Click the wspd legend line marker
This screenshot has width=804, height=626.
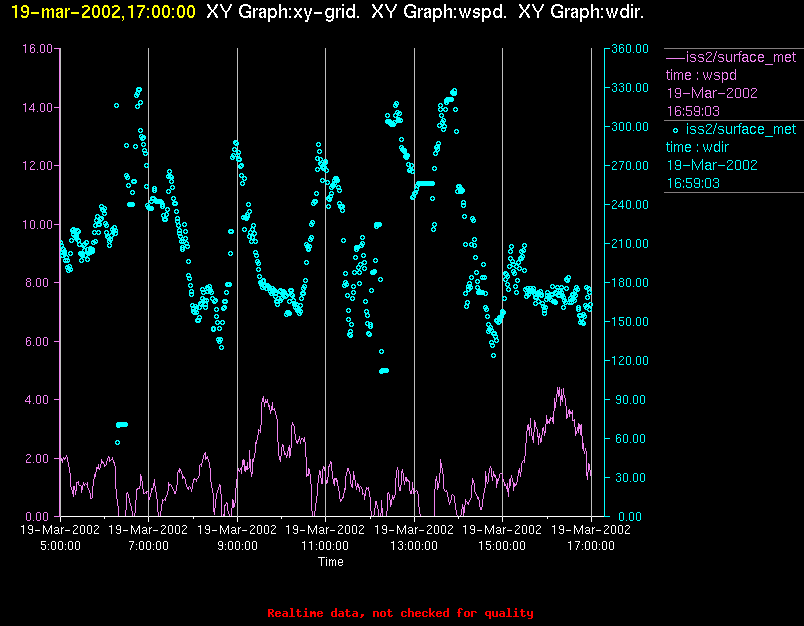675,57
